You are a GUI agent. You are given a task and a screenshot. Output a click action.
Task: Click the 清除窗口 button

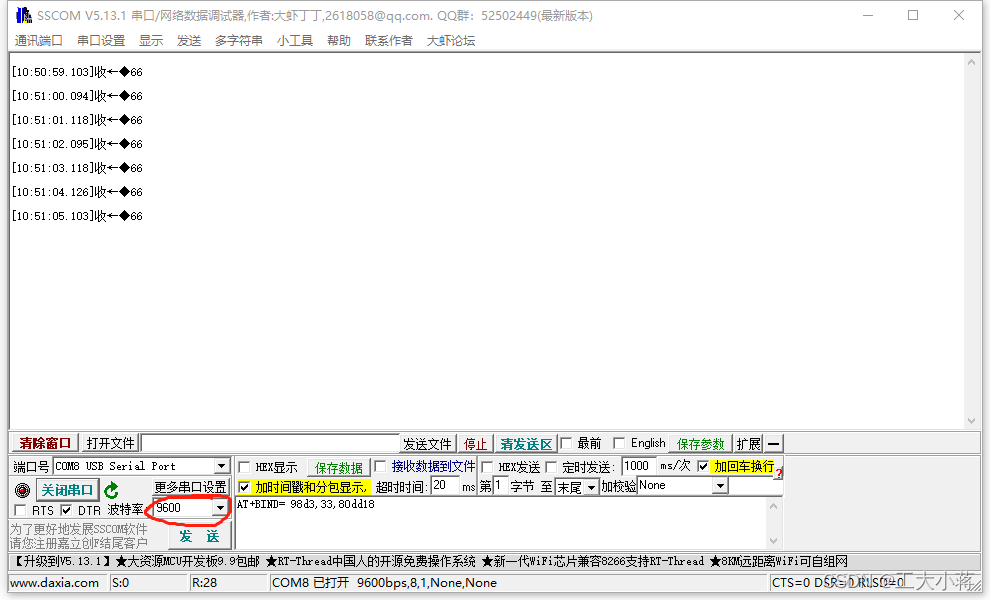[45, 443]
